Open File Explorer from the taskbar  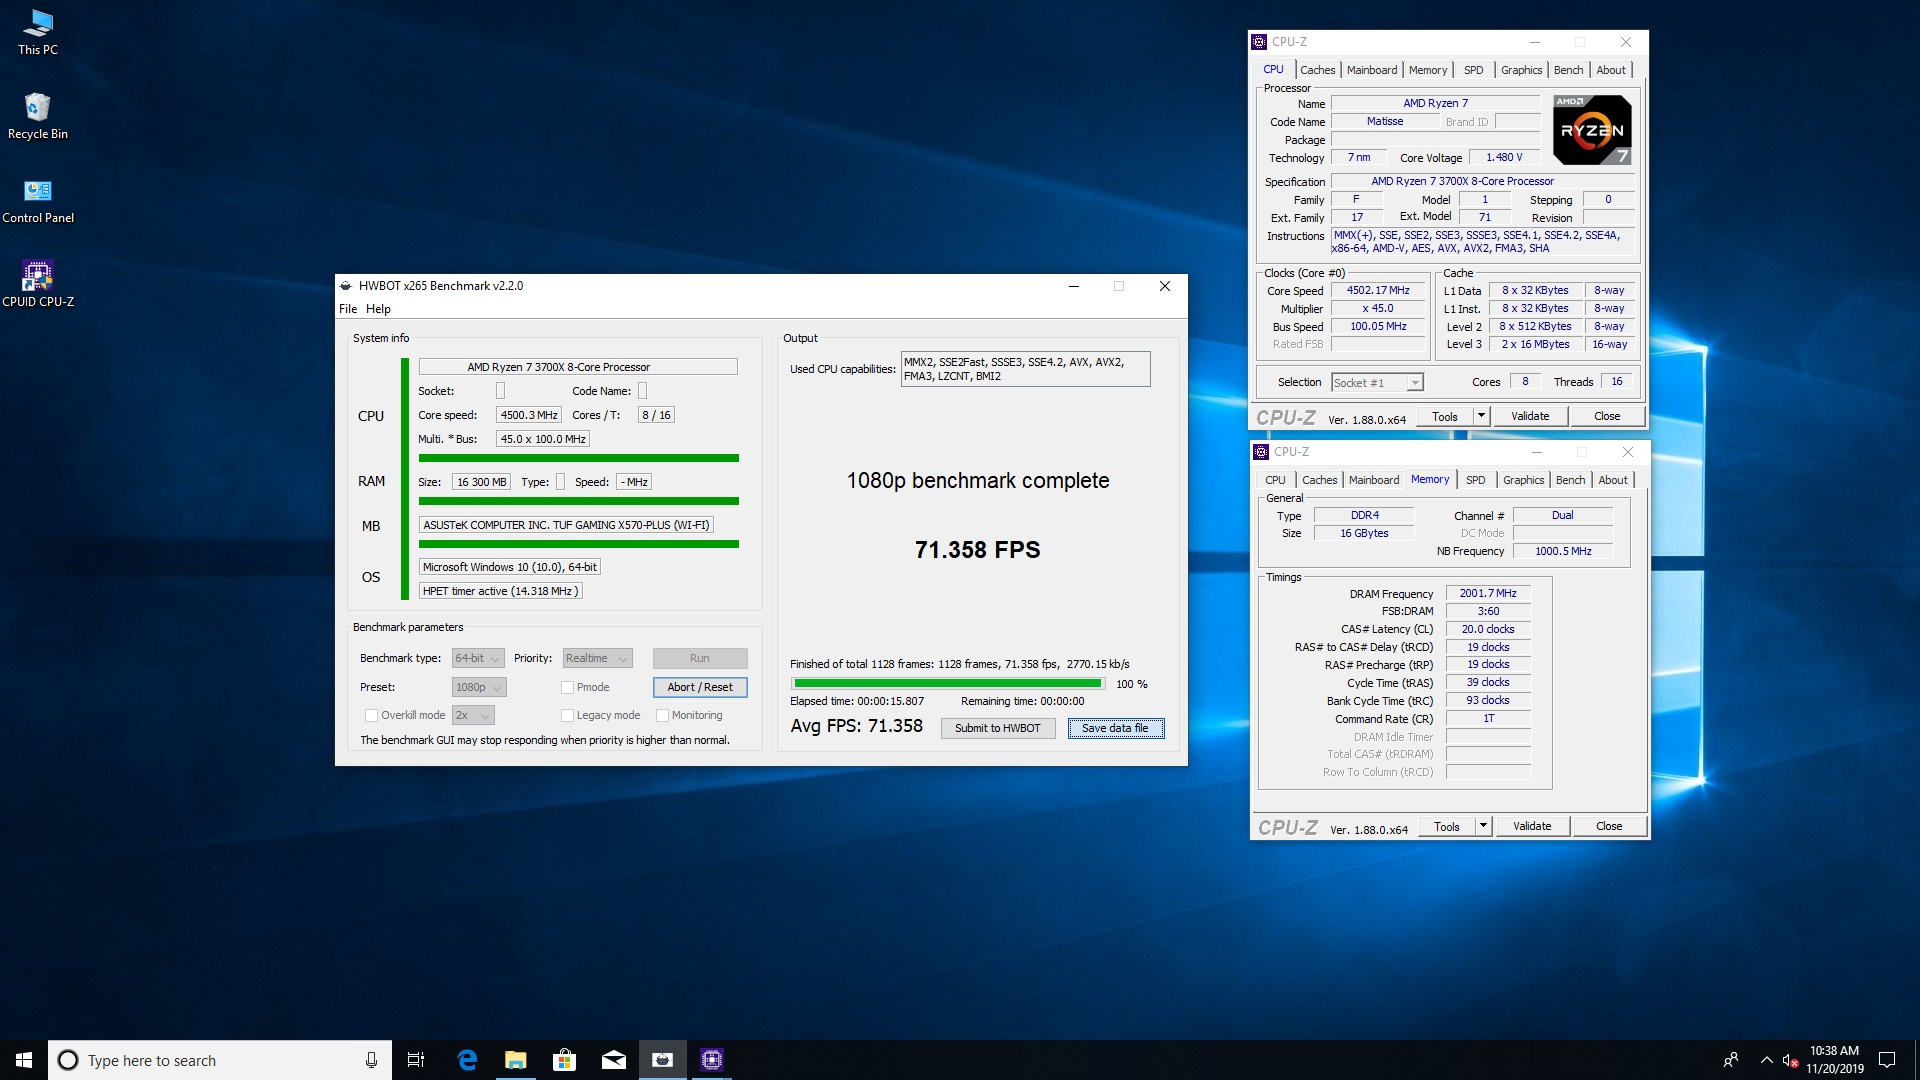516,1060
